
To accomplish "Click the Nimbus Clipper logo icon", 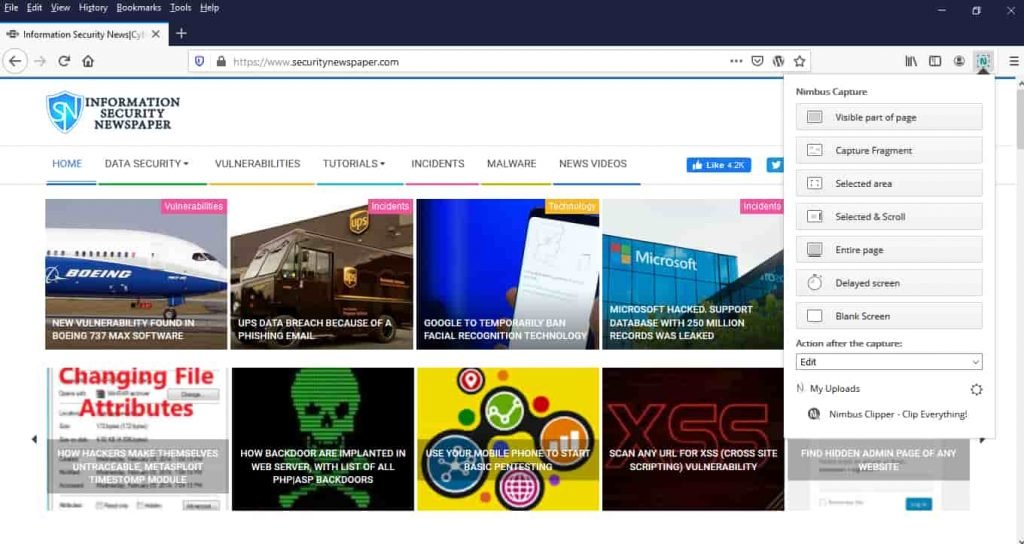I will pyautogui.click(x=814, y=414).
